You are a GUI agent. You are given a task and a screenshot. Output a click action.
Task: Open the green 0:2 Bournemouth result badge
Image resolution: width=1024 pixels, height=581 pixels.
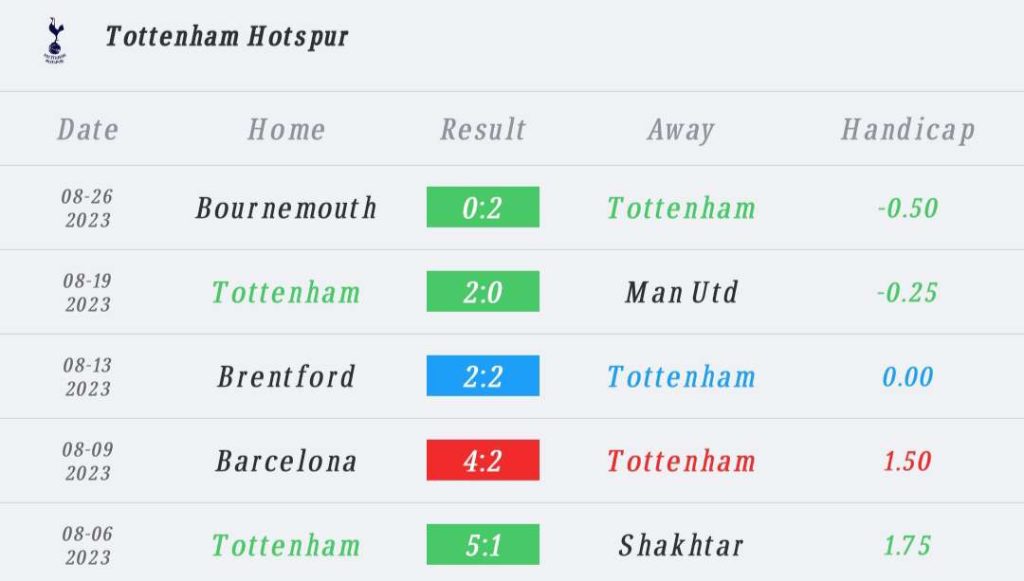click(x=483, y=207)
